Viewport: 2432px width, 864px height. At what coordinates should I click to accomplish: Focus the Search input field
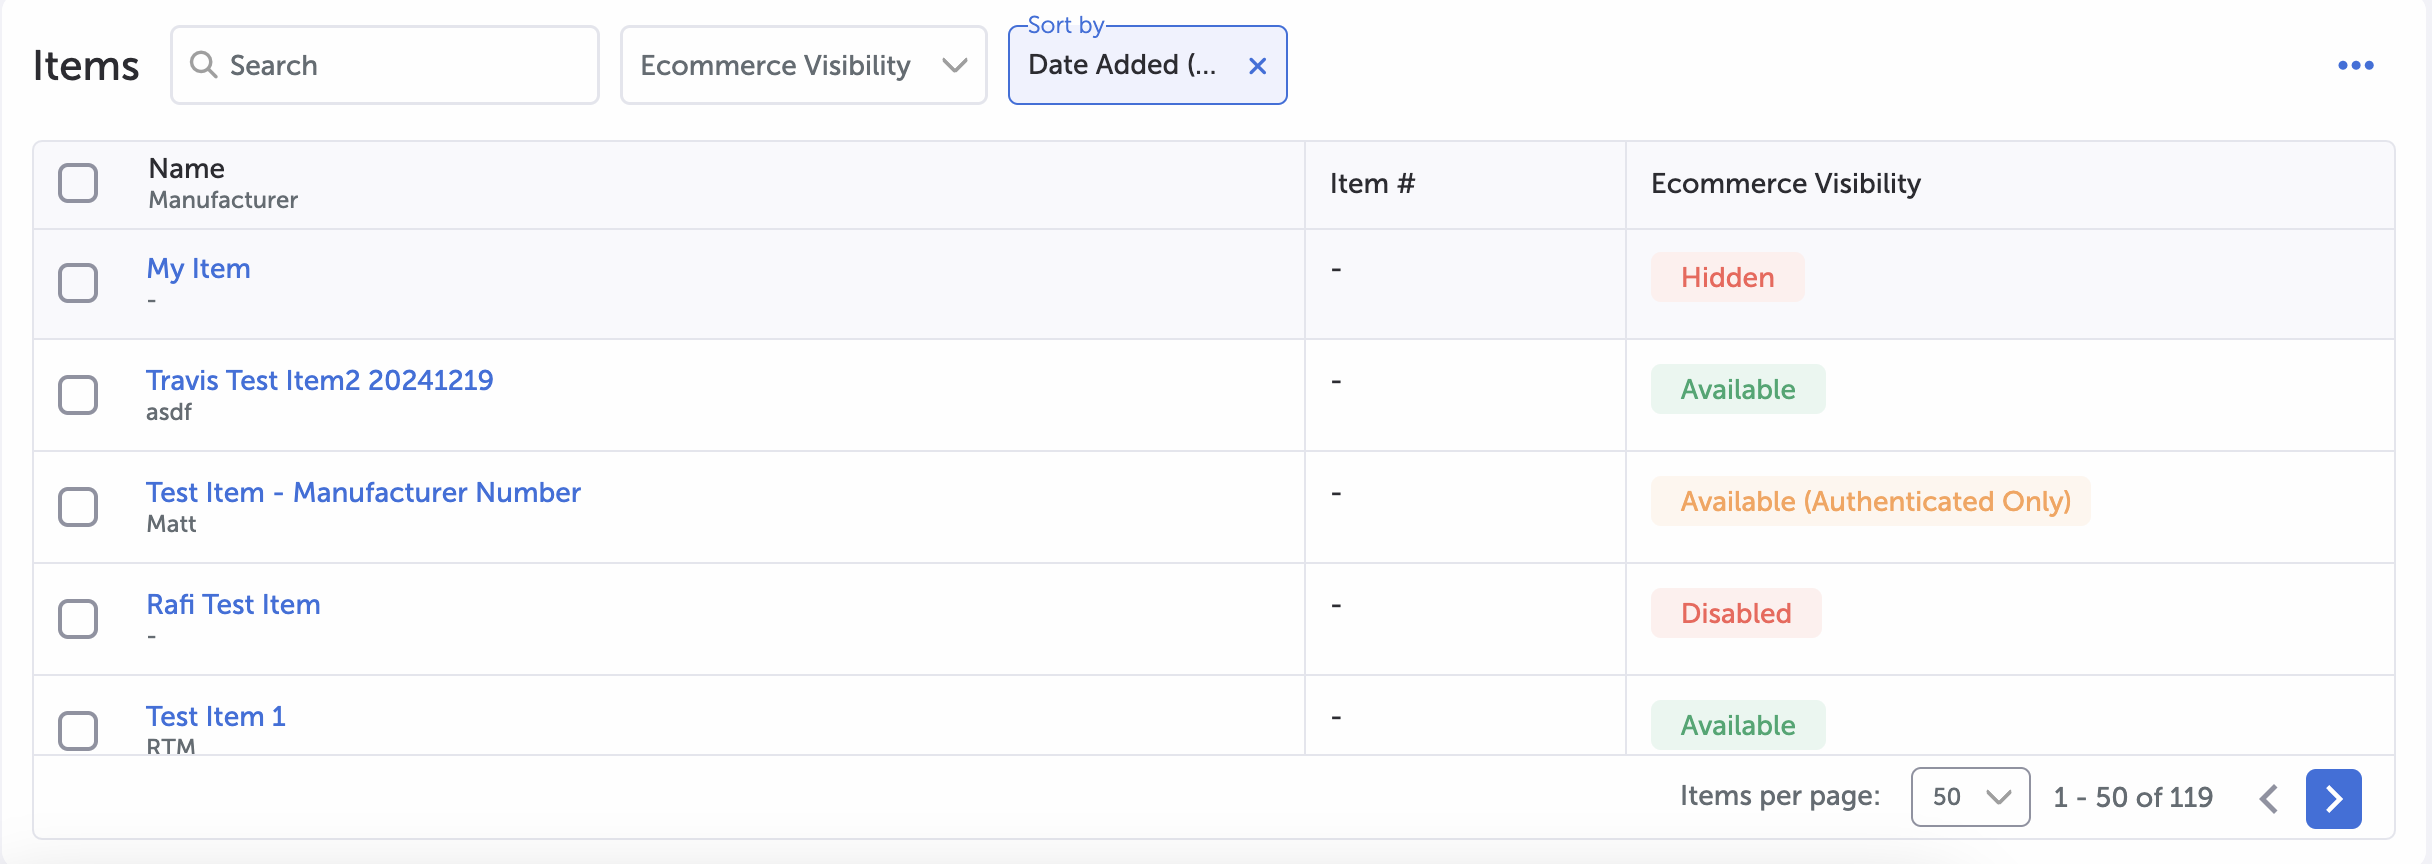[400, 66]
